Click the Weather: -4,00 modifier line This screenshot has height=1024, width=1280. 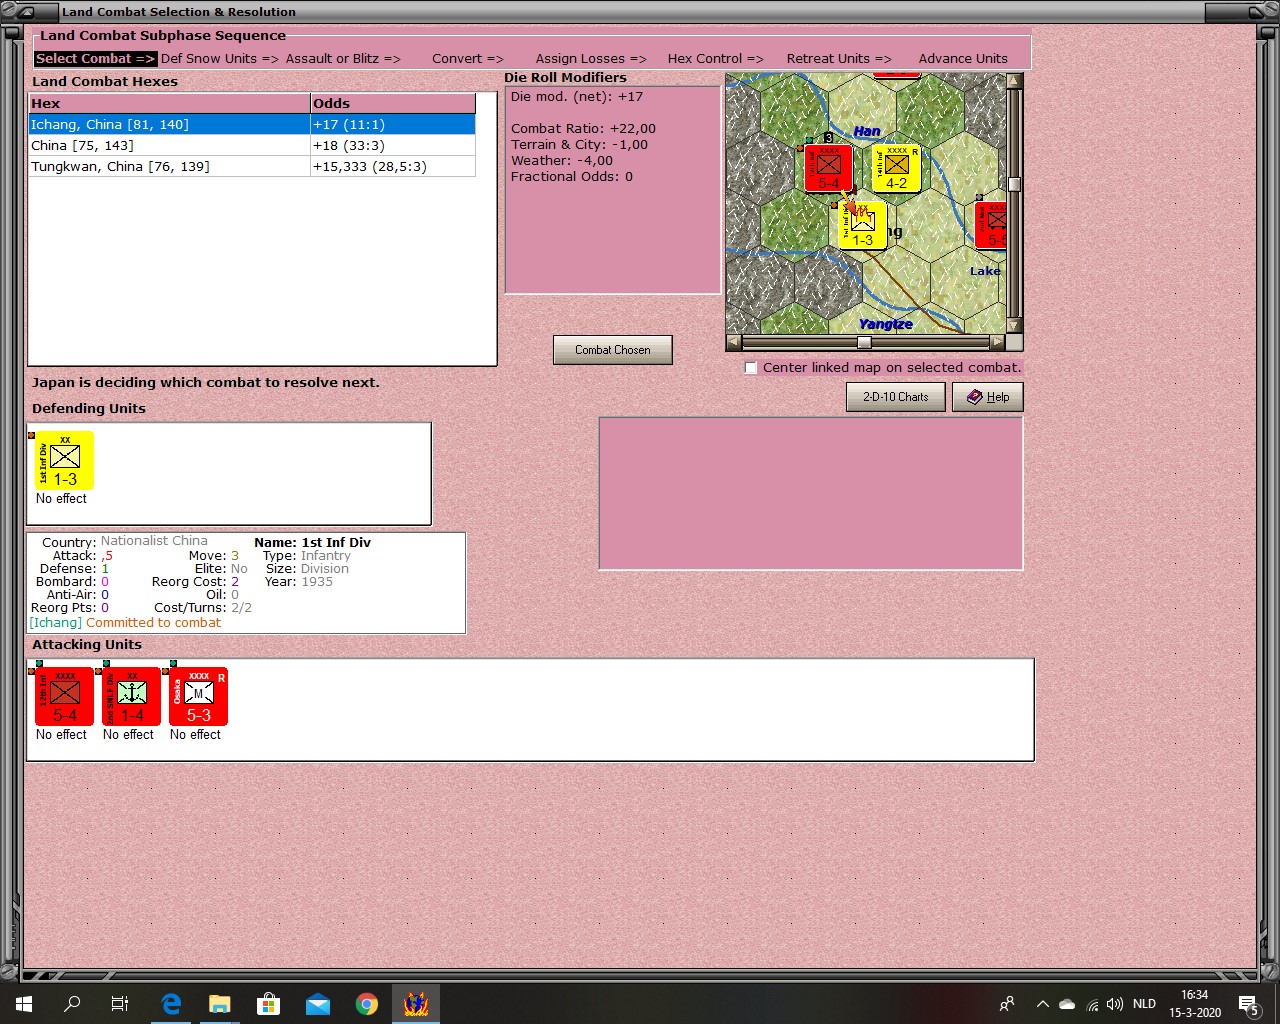(562, 161)
